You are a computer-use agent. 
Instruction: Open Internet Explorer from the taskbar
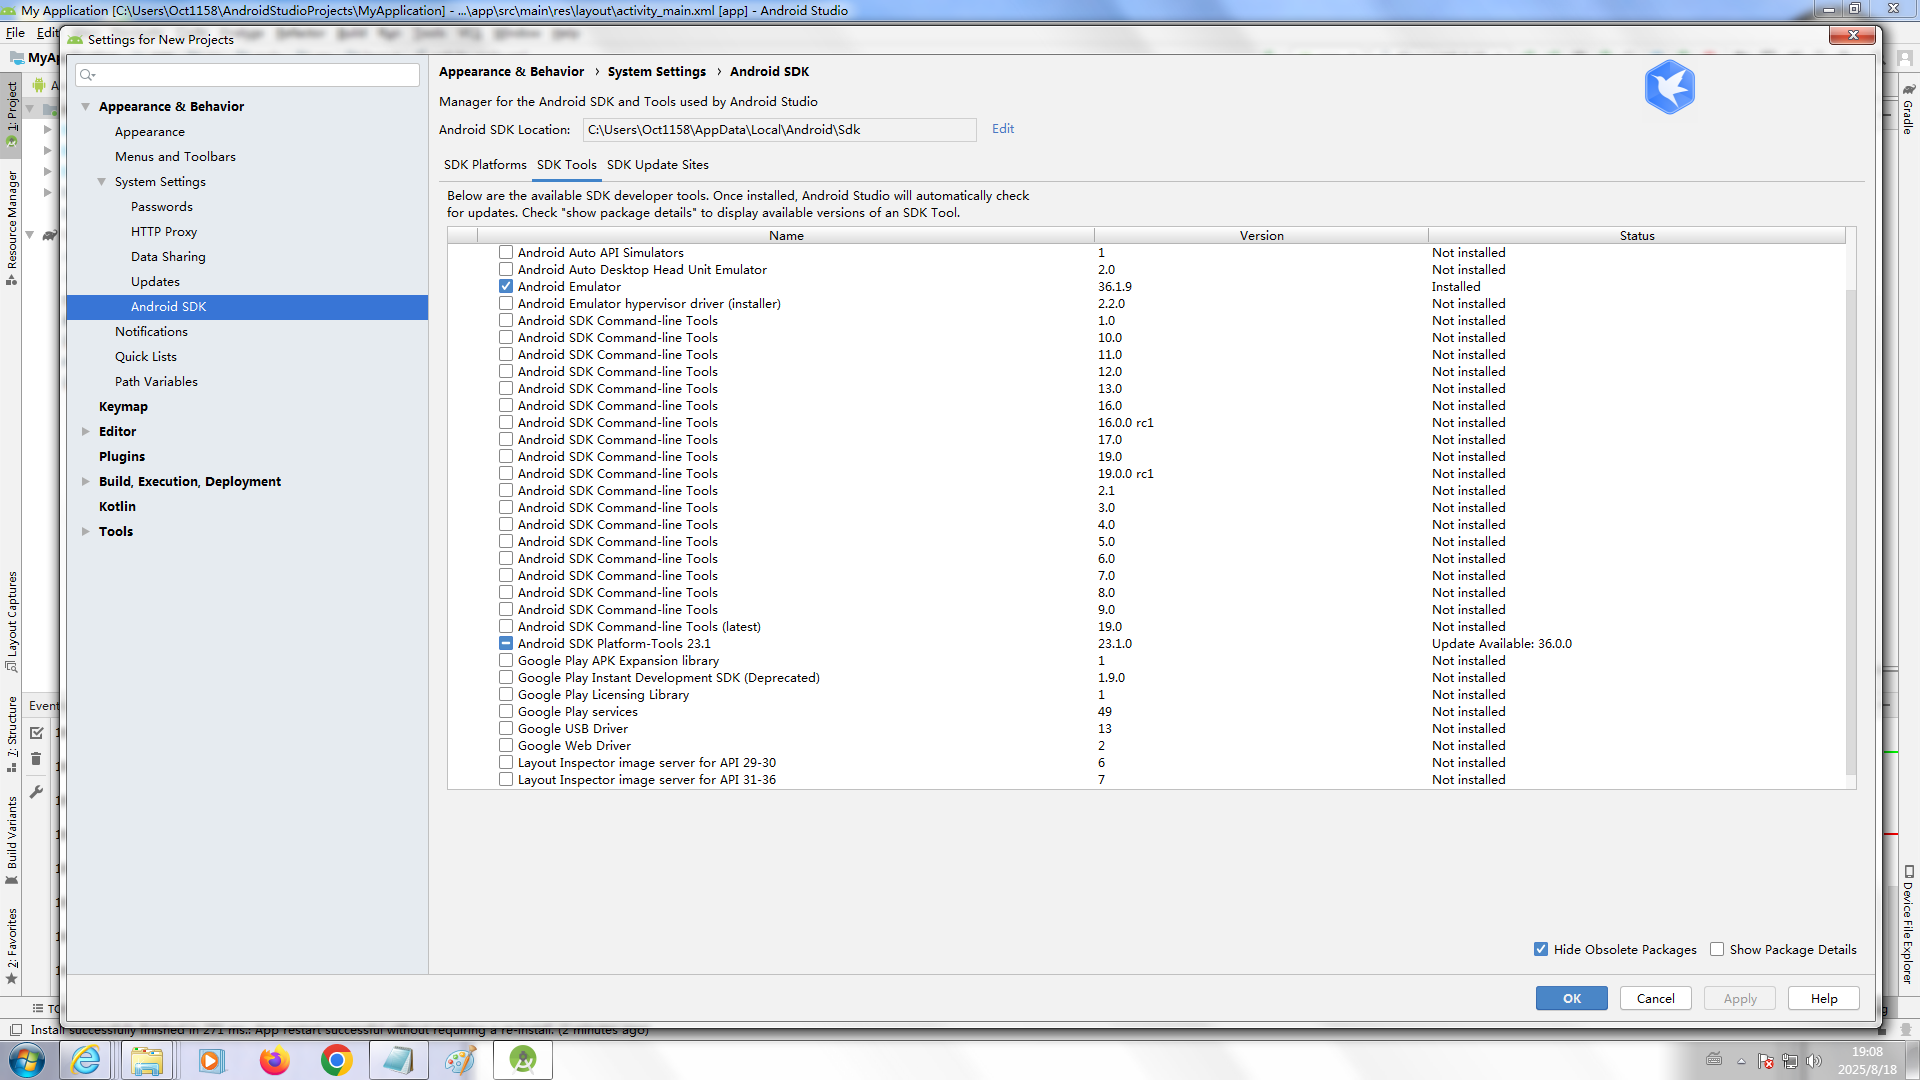(x=86, y=1060)
